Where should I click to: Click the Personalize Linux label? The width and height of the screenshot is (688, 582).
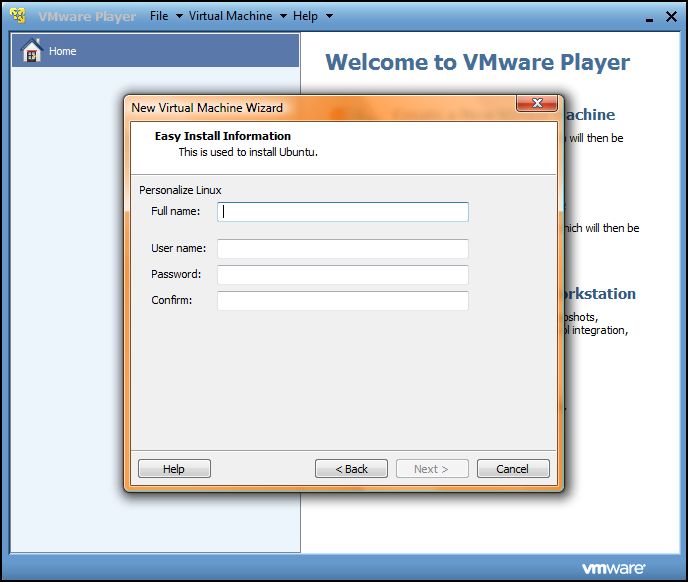[x=180, y=190]
